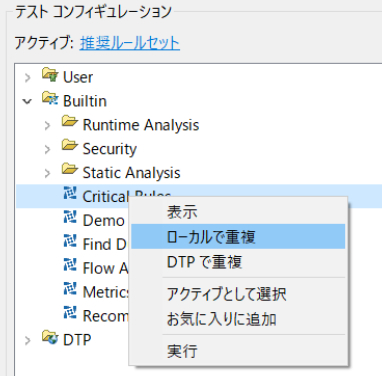Select the Security label
The width and height of the screenshot is (382, 376).
(x=110, y=149)
